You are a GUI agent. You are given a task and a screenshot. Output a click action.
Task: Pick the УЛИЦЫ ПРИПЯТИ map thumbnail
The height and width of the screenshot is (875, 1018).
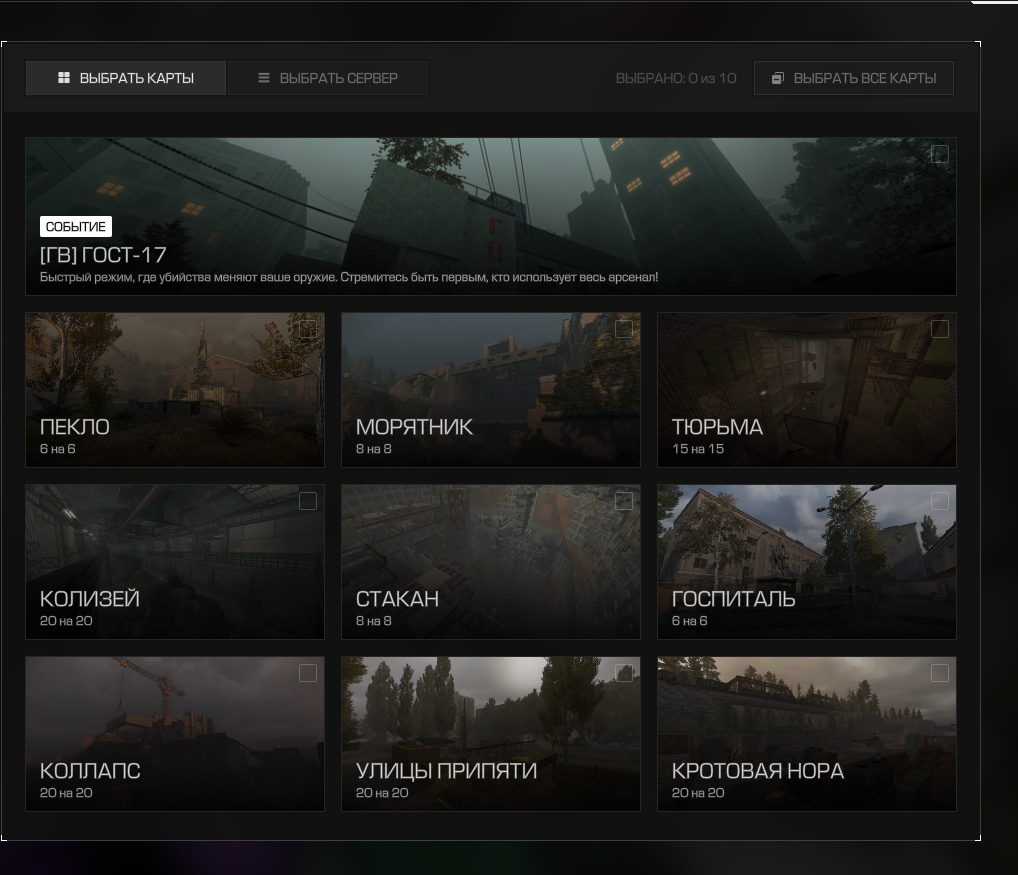coord(491,733)
